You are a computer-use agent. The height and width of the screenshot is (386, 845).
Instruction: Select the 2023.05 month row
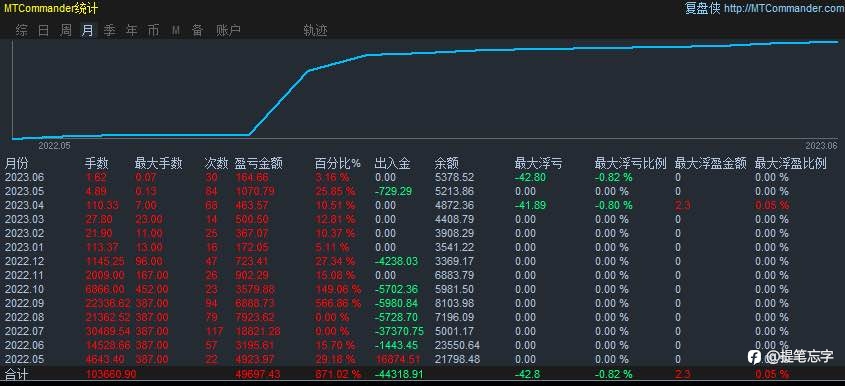coord(422,191)
